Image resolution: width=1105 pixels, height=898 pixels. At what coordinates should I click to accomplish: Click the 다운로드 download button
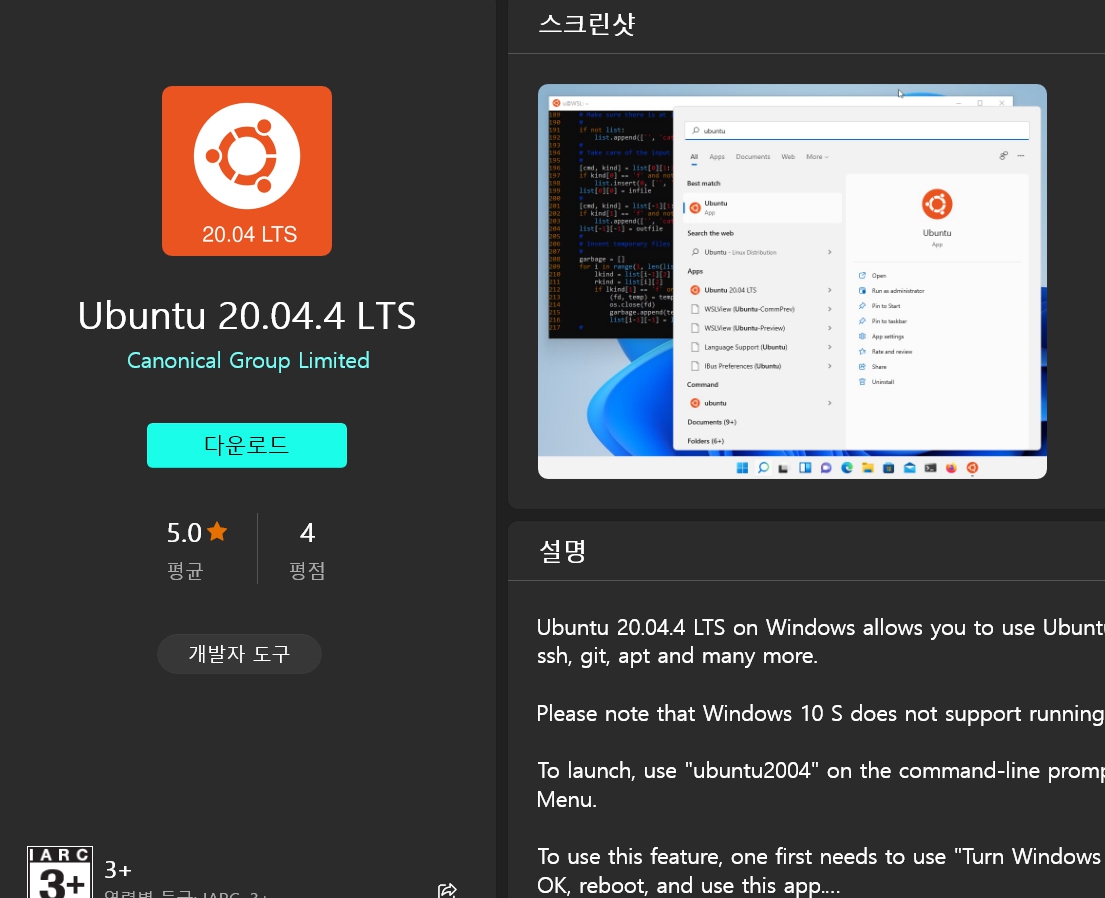click(247, 445)
